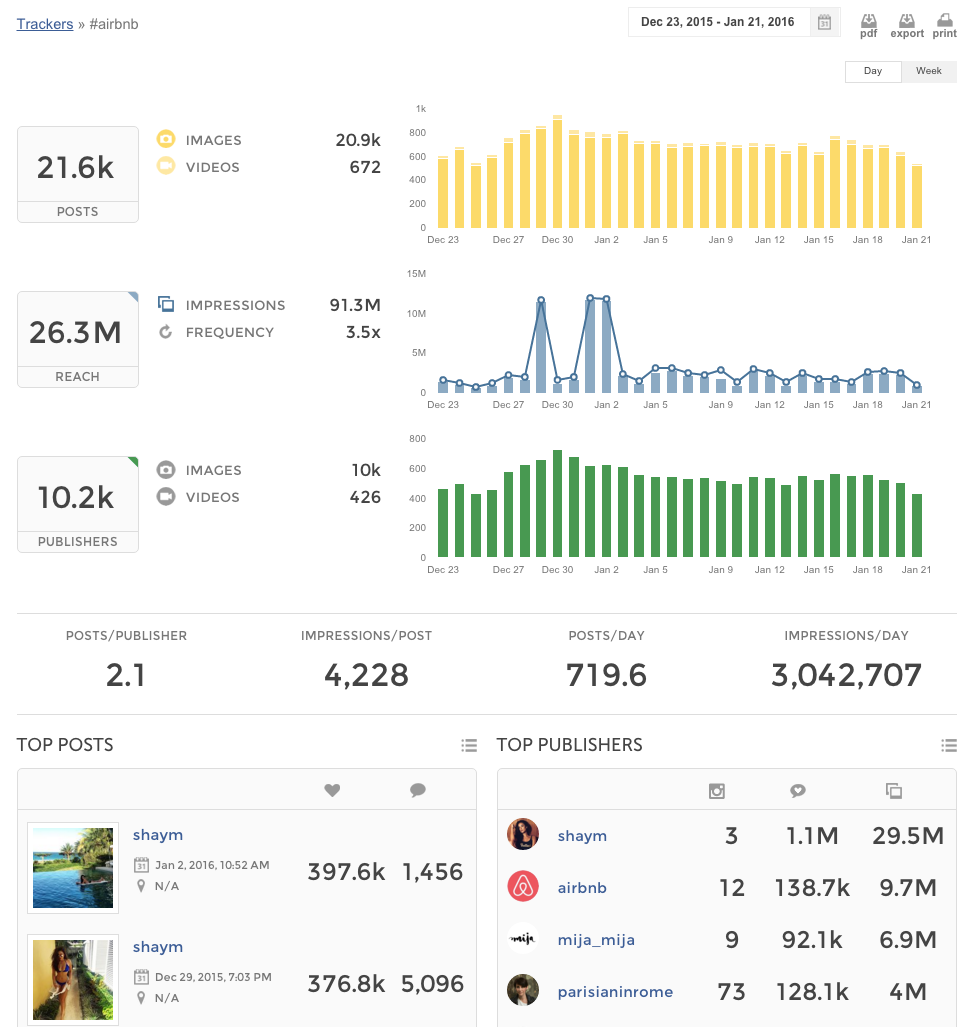Click the 397.6k likes count
This screenshot has height=1027, width=972.
tap(346, 872)
